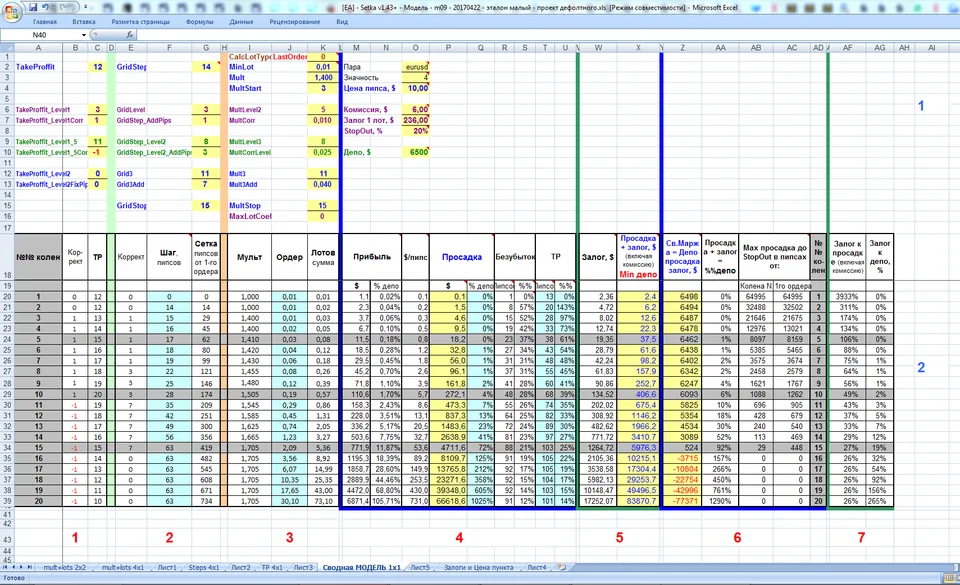Click the Комиссия, $ label
The image size is (960, 585).
point(366,110)
